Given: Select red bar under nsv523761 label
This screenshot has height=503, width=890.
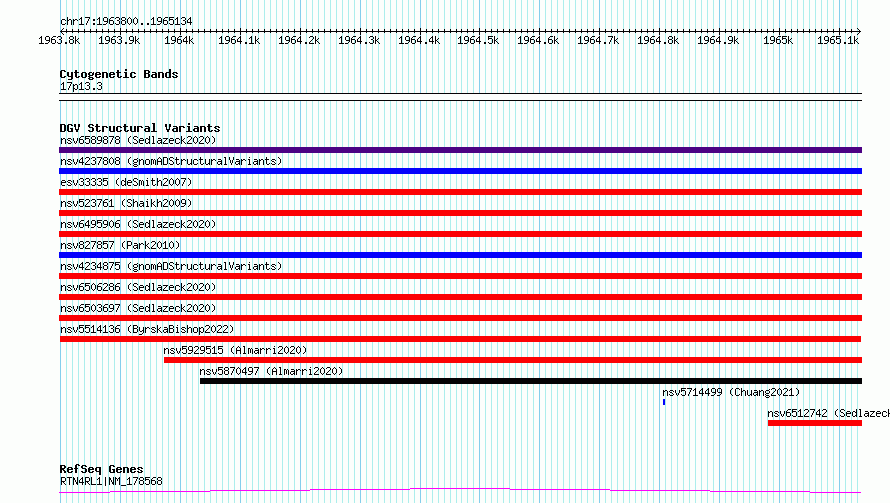Looking at the screenshot, I should (460, 213).
